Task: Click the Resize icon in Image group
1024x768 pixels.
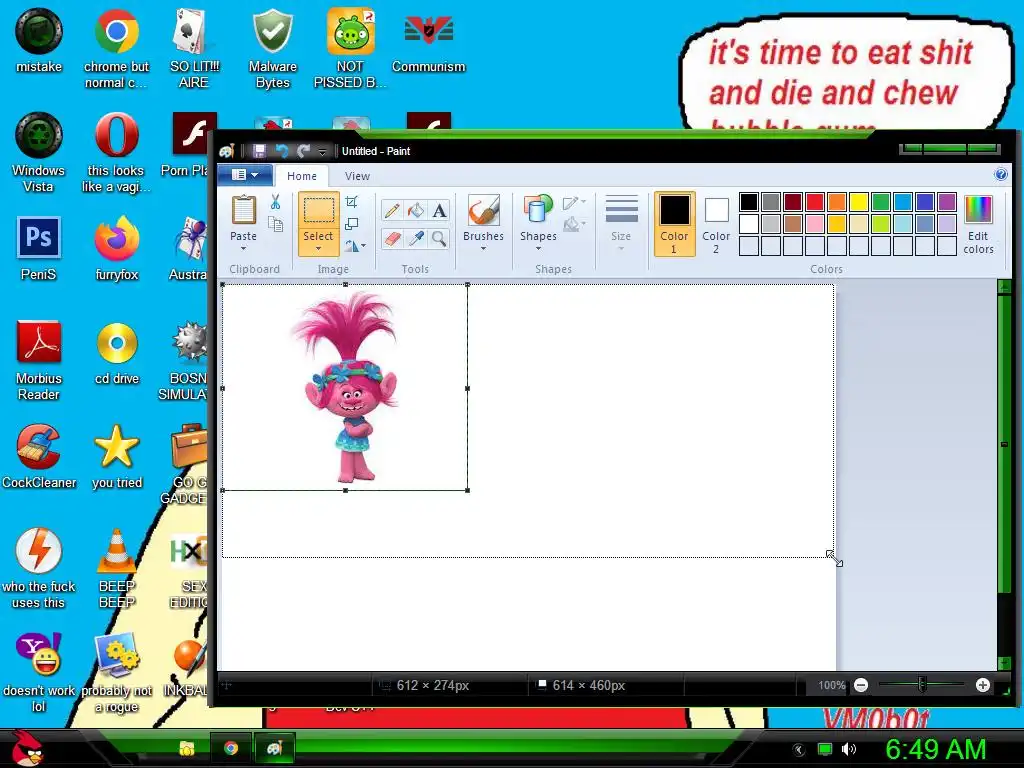Action: tap(351, 224)
